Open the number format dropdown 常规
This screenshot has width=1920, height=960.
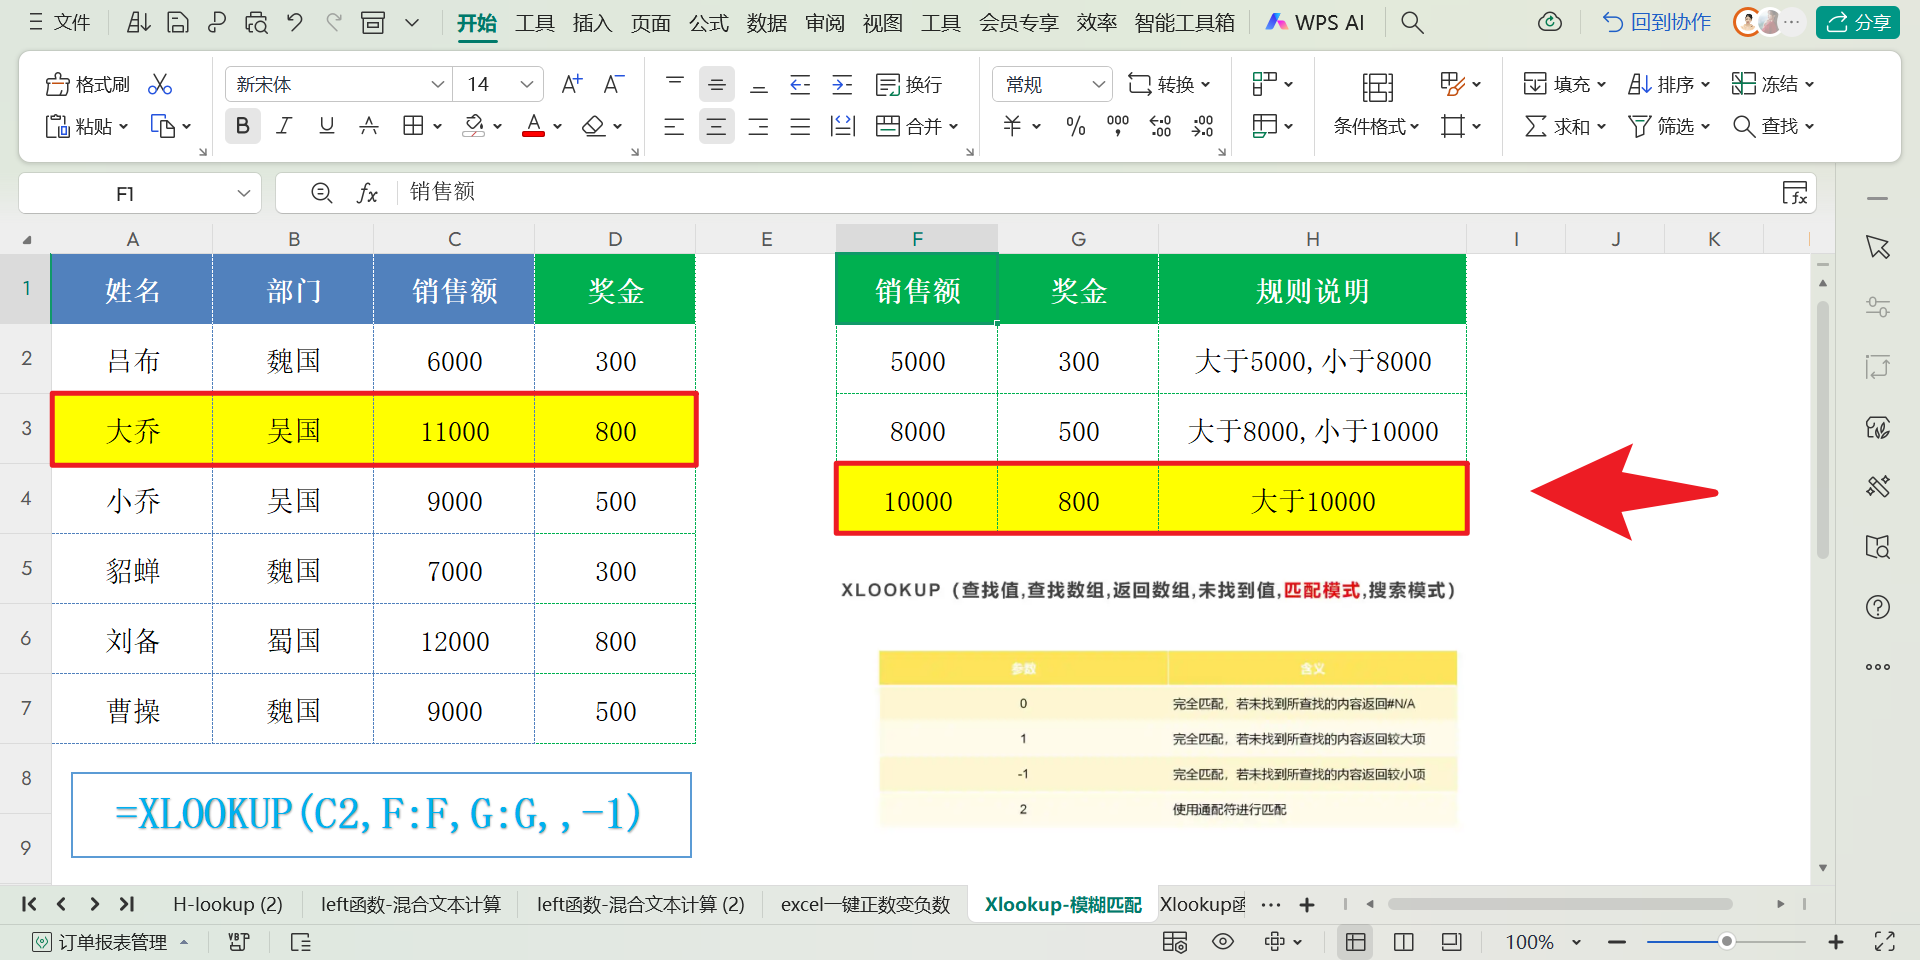[1099, 85]
